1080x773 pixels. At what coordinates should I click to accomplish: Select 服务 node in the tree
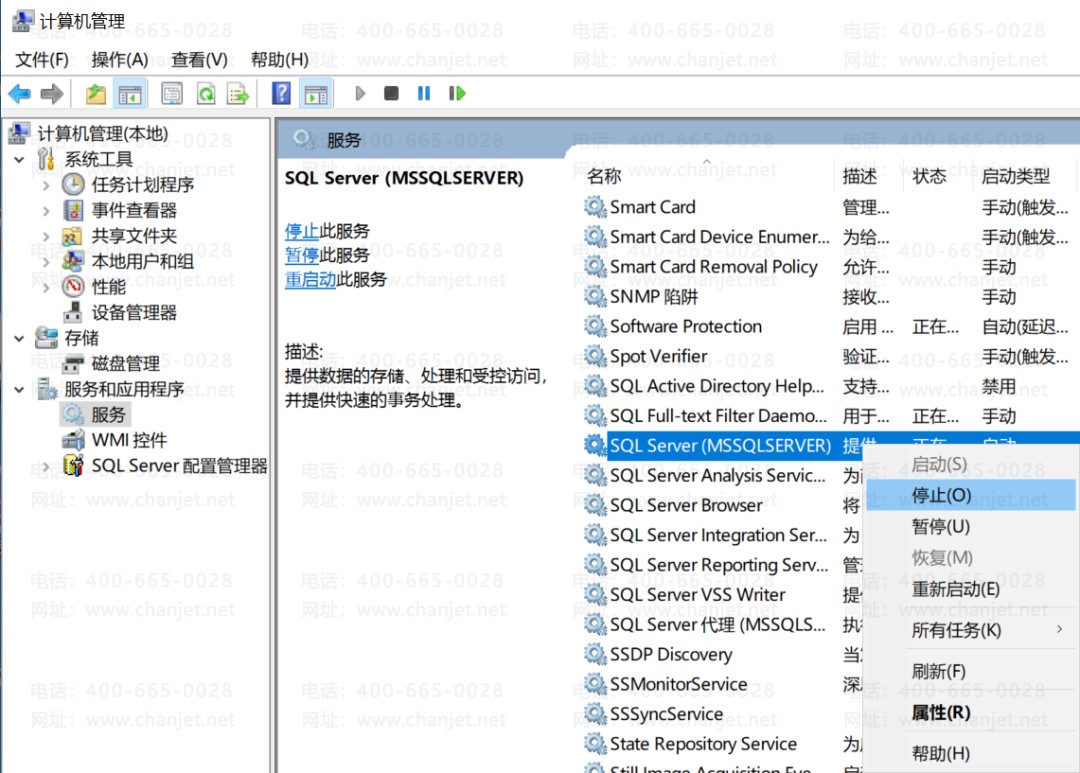coord(108,414)
